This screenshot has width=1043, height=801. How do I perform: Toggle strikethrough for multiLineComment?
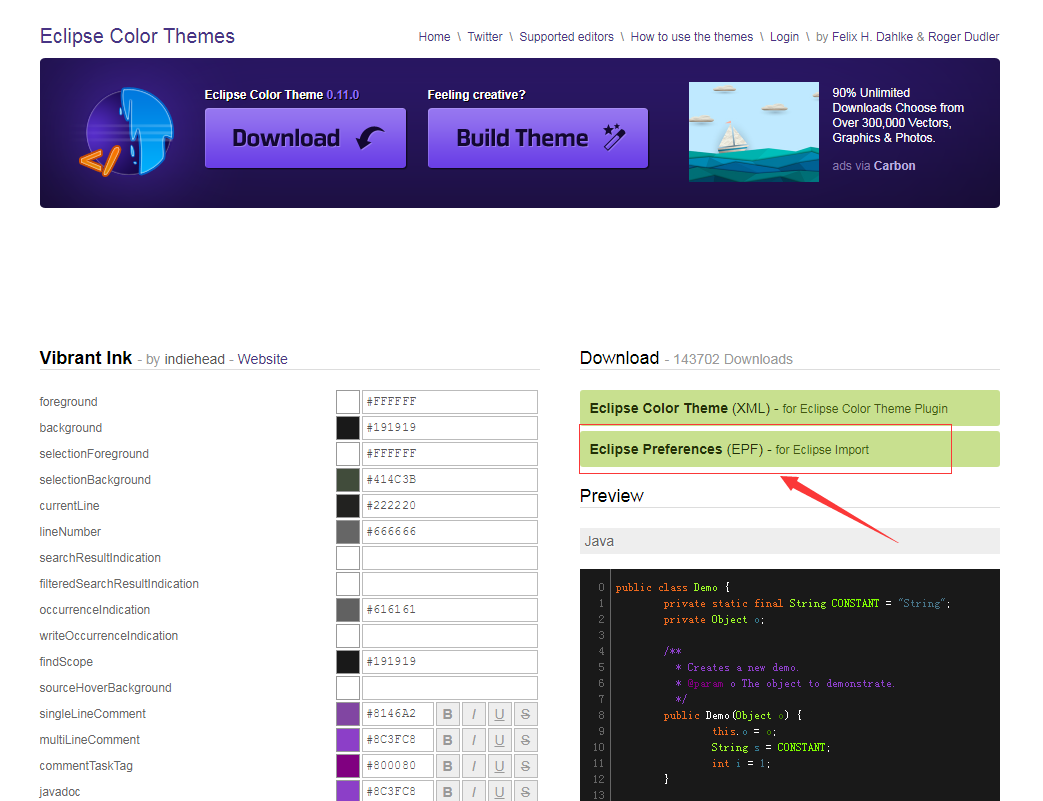(x=525, y=740)
